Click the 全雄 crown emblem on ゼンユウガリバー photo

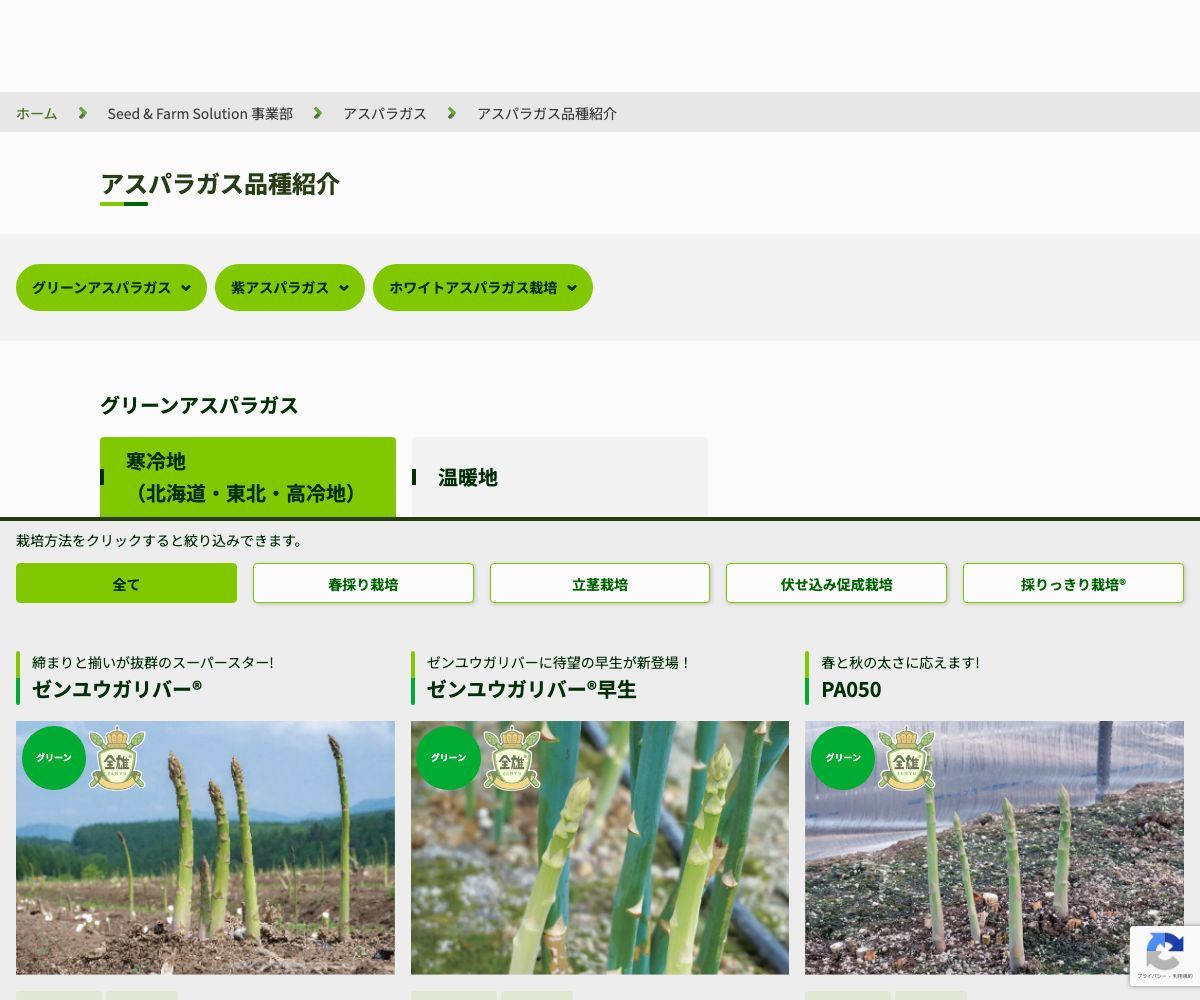coord(116,758)
